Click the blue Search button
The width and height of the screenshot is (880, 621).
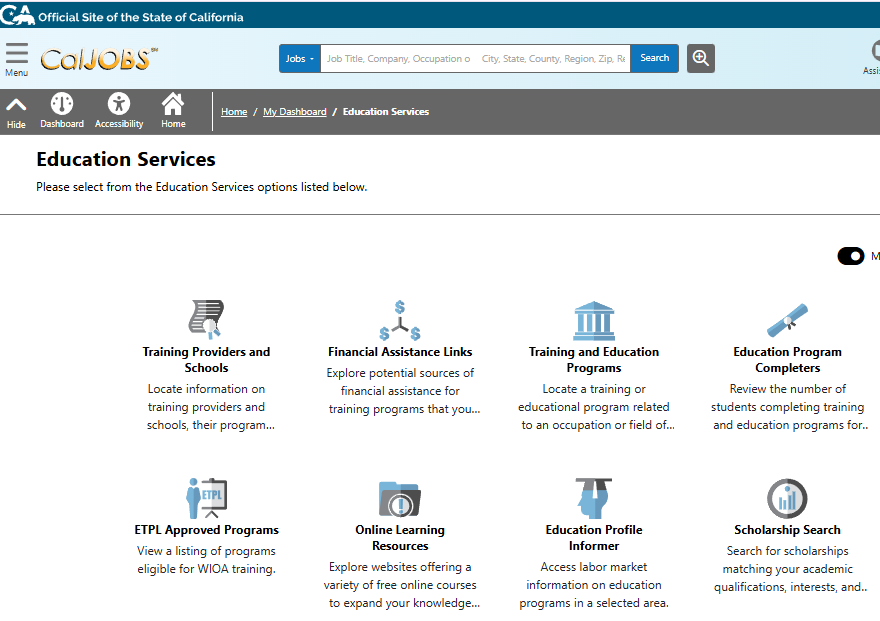[654, 58]
